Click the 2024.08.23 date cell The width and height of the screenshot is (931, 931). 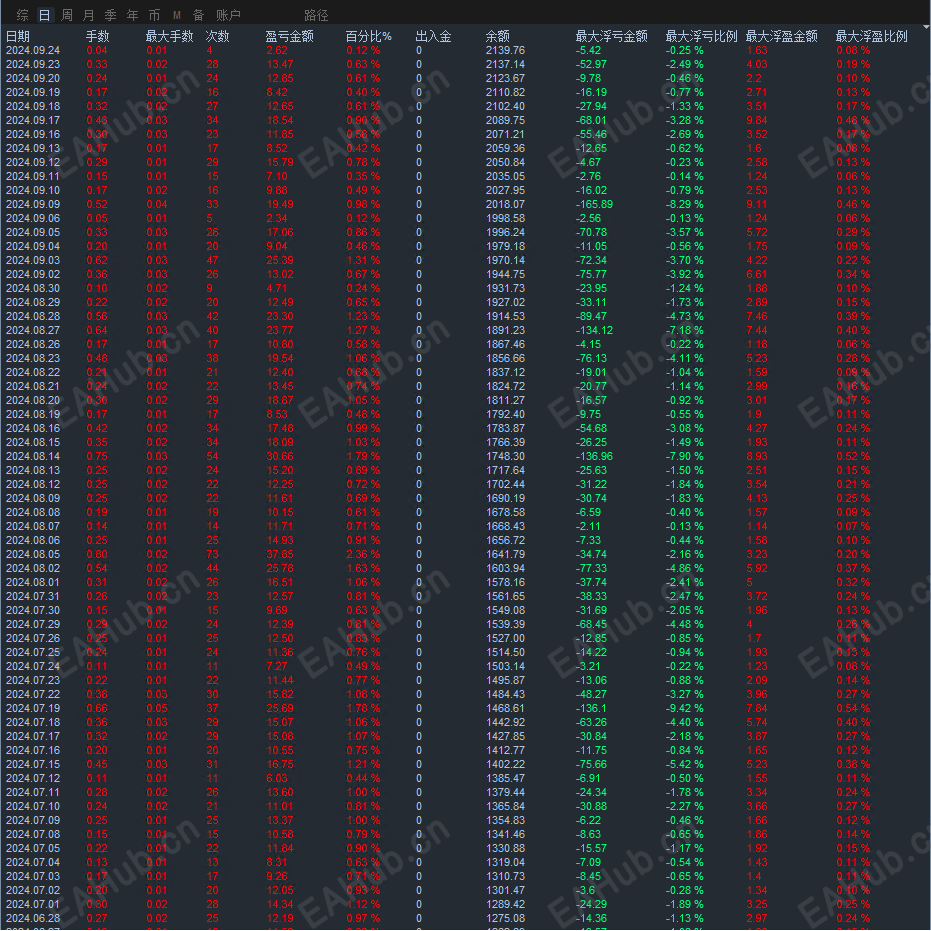click(x=33, y=358)
